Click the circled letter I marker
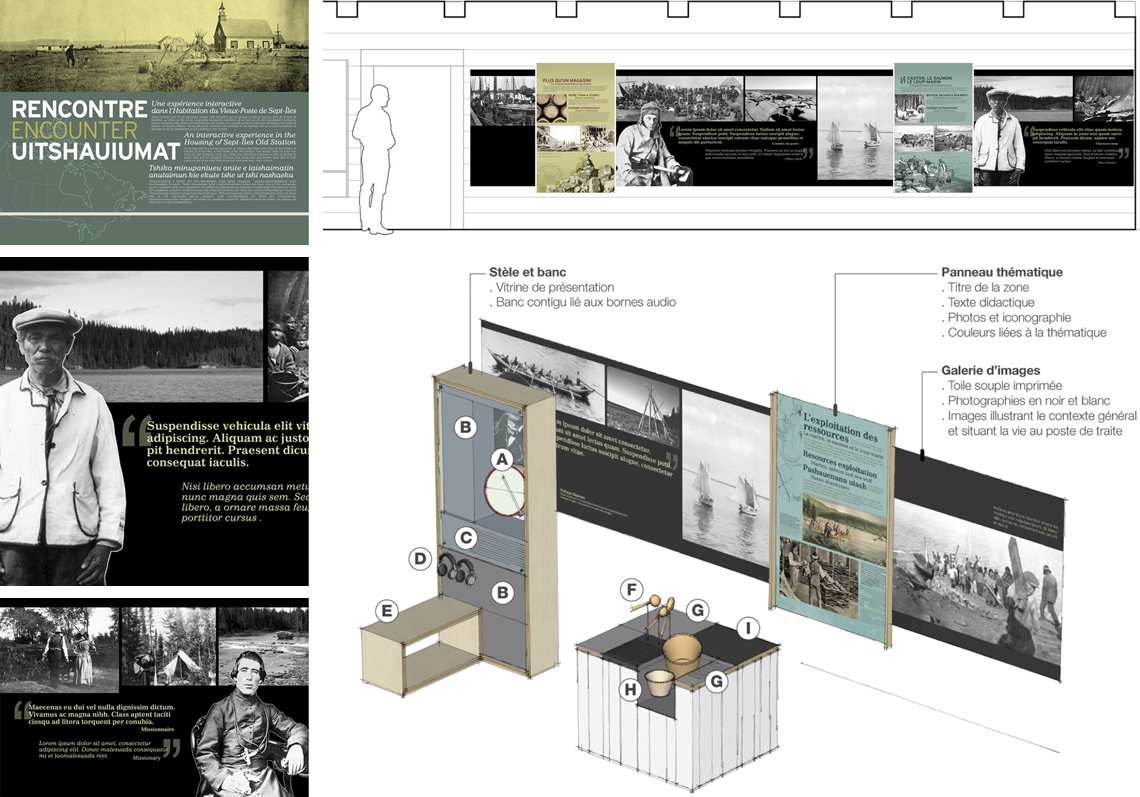The height and width of the screenshot is (797, 1140). click(x=747, y=628)
